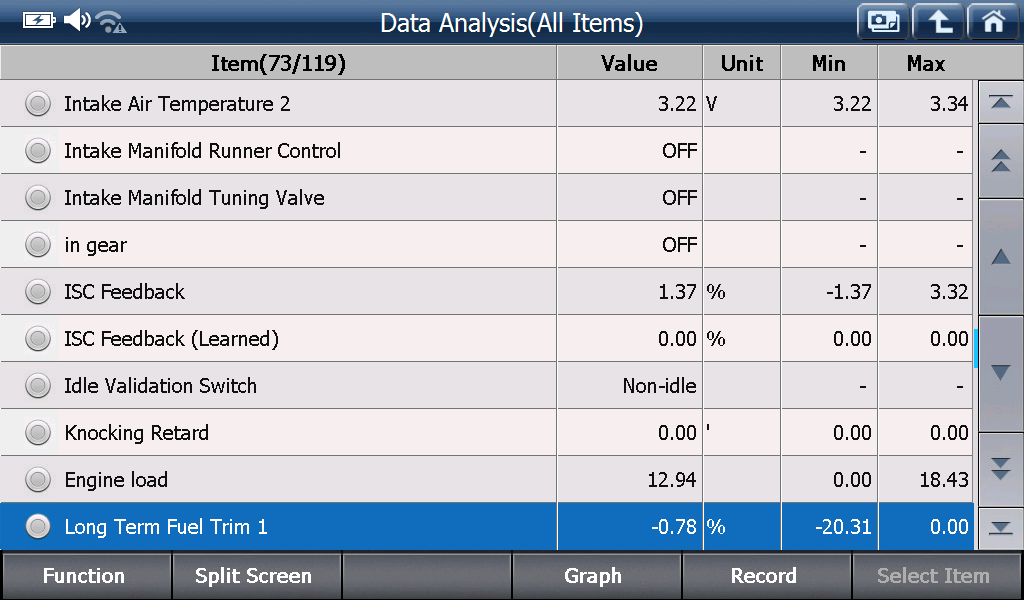Select Intake Air Temperature 2 radio button
The width and height of the screenshot is (1024, 600).
coord(38,104)
